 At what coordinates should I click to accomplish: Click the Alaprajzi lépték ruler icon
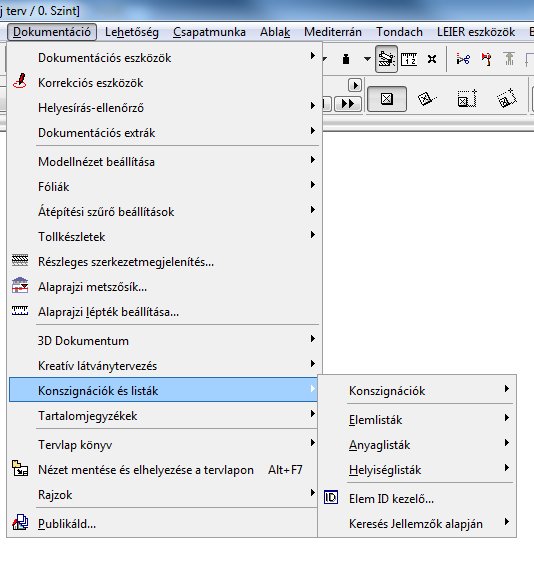tap(20, 310)
